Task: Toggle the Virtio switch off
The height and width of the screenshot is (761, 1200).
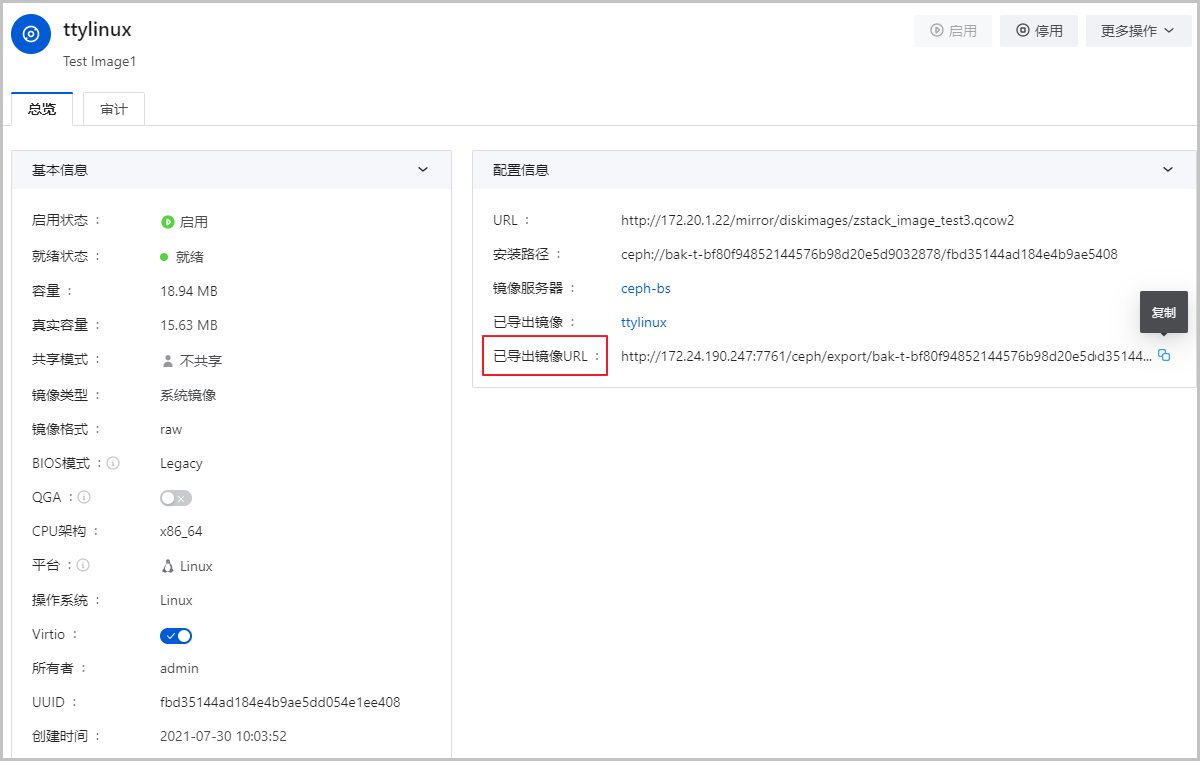Action: pyautogui.click(x=176, y=636)
